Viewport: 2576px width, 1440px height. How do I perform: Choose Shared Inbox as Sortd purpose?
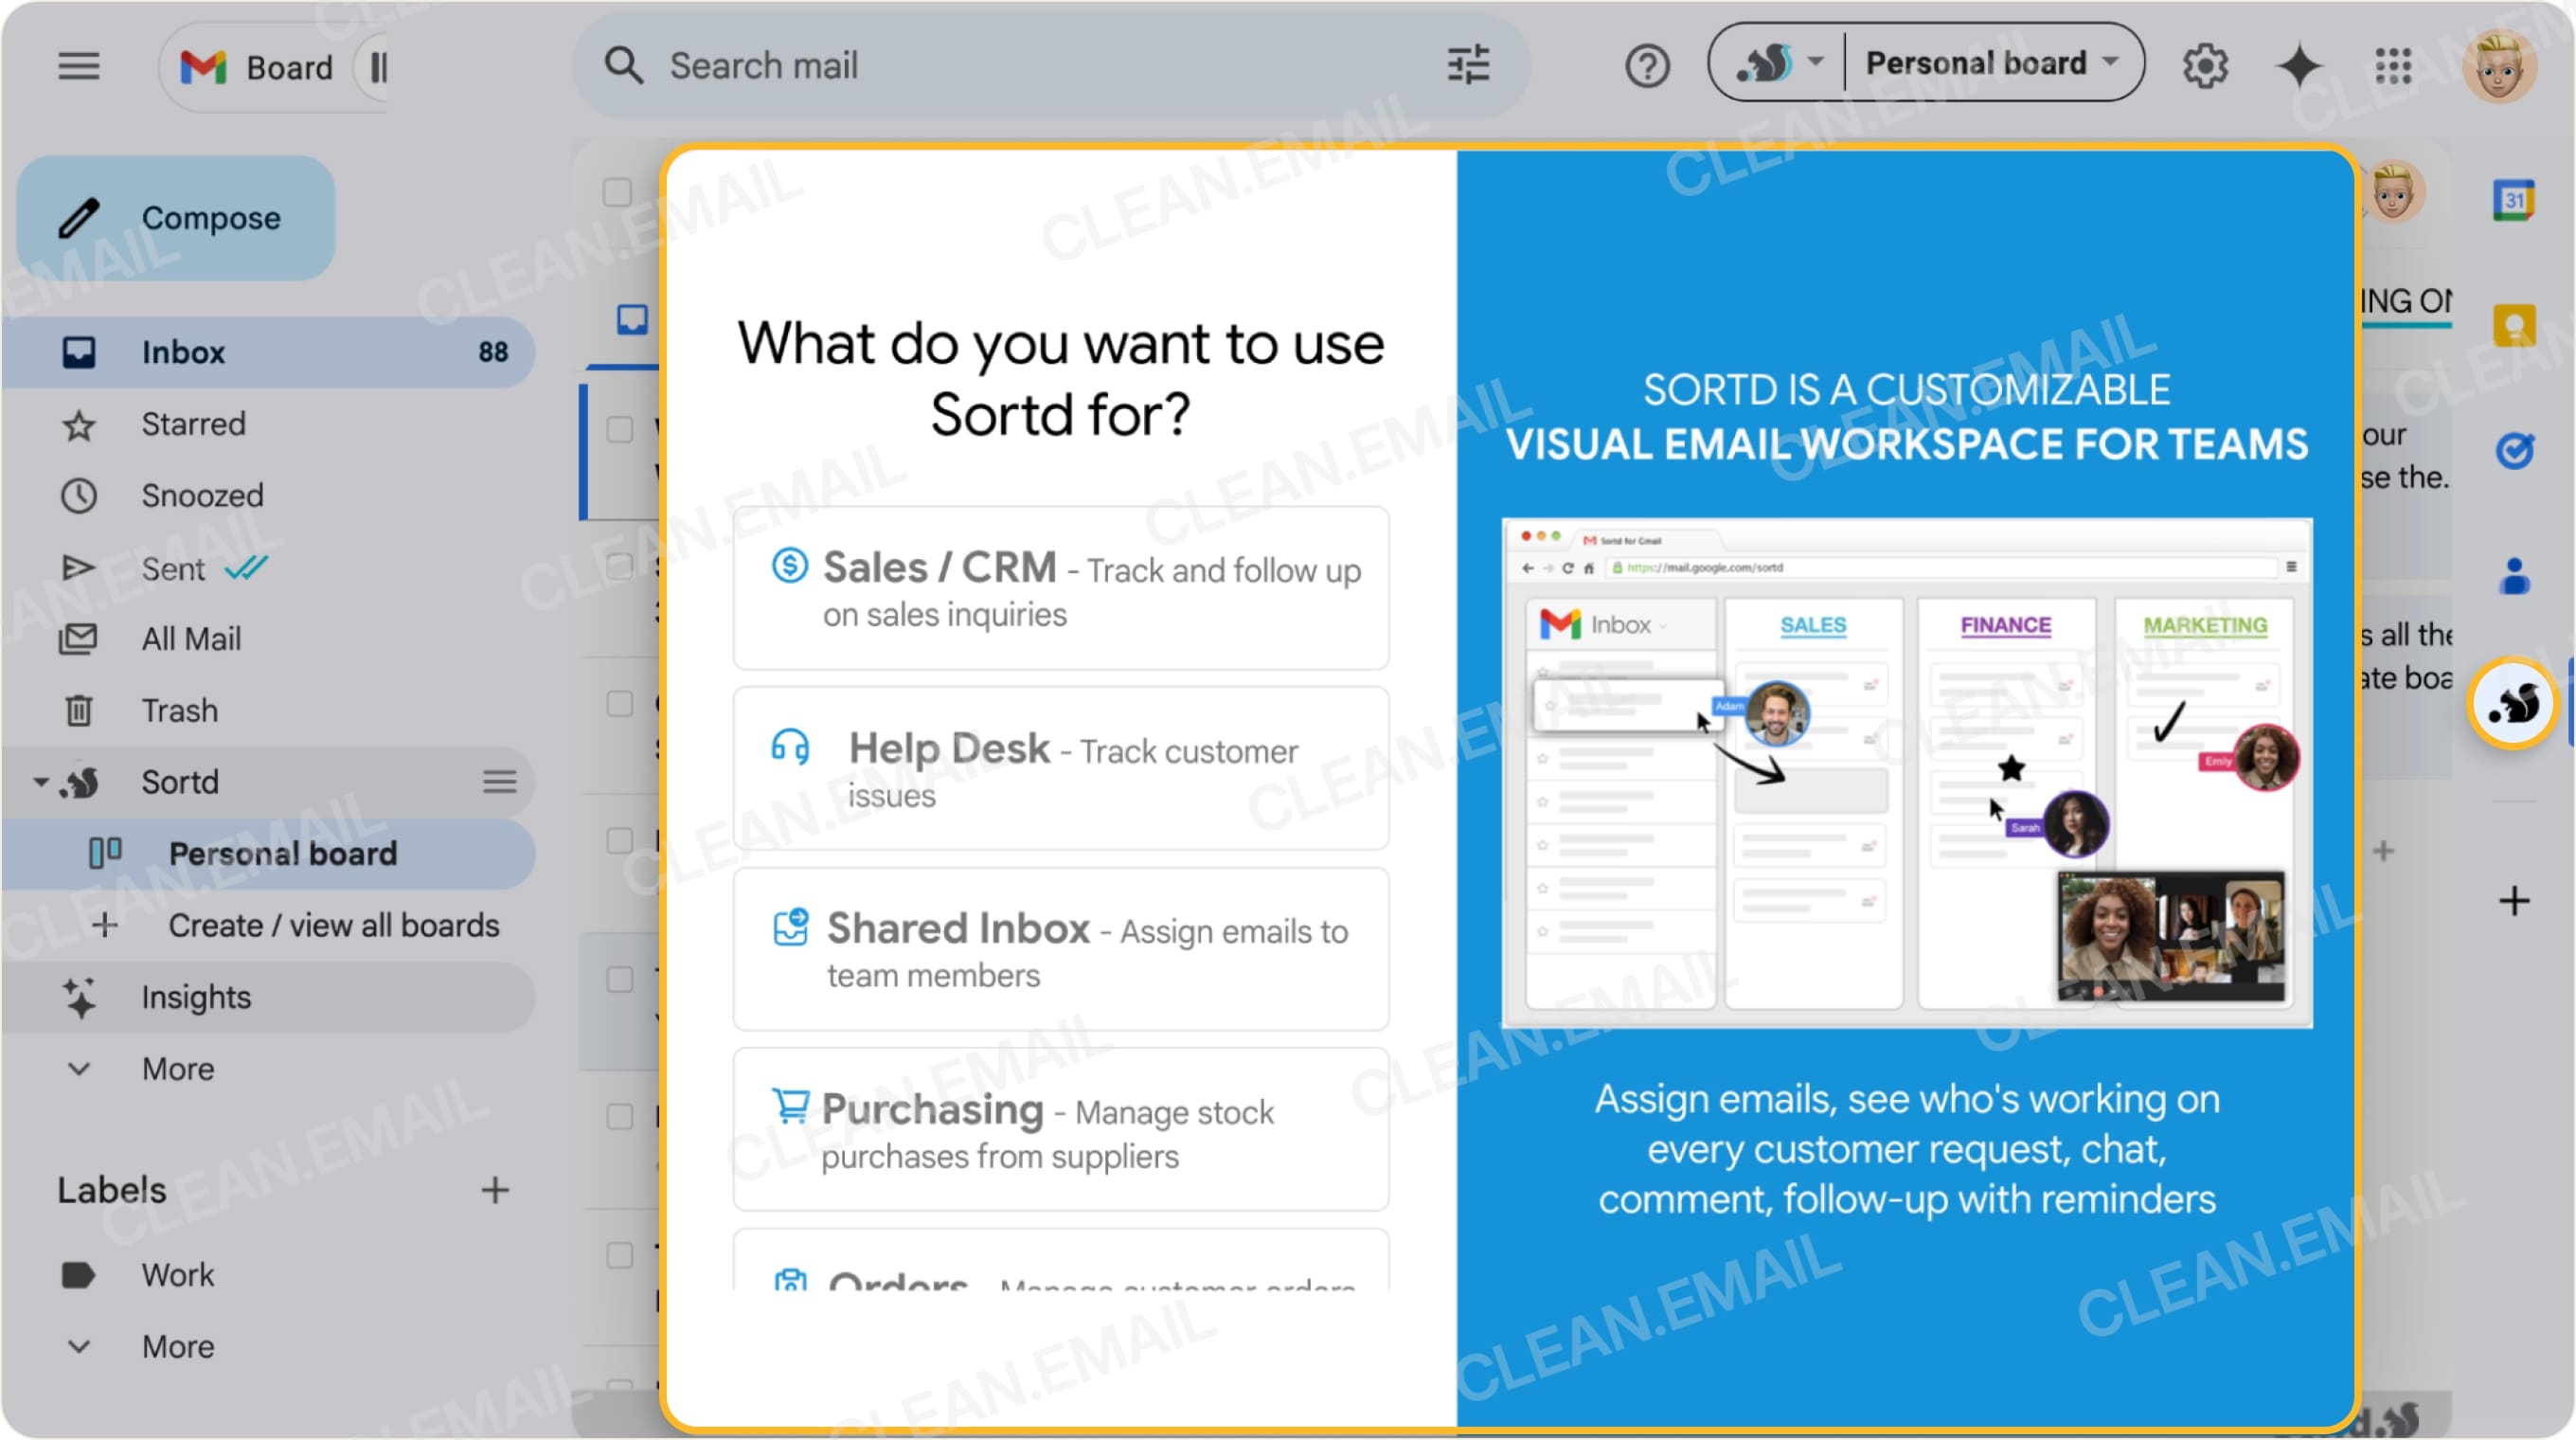1060,949
